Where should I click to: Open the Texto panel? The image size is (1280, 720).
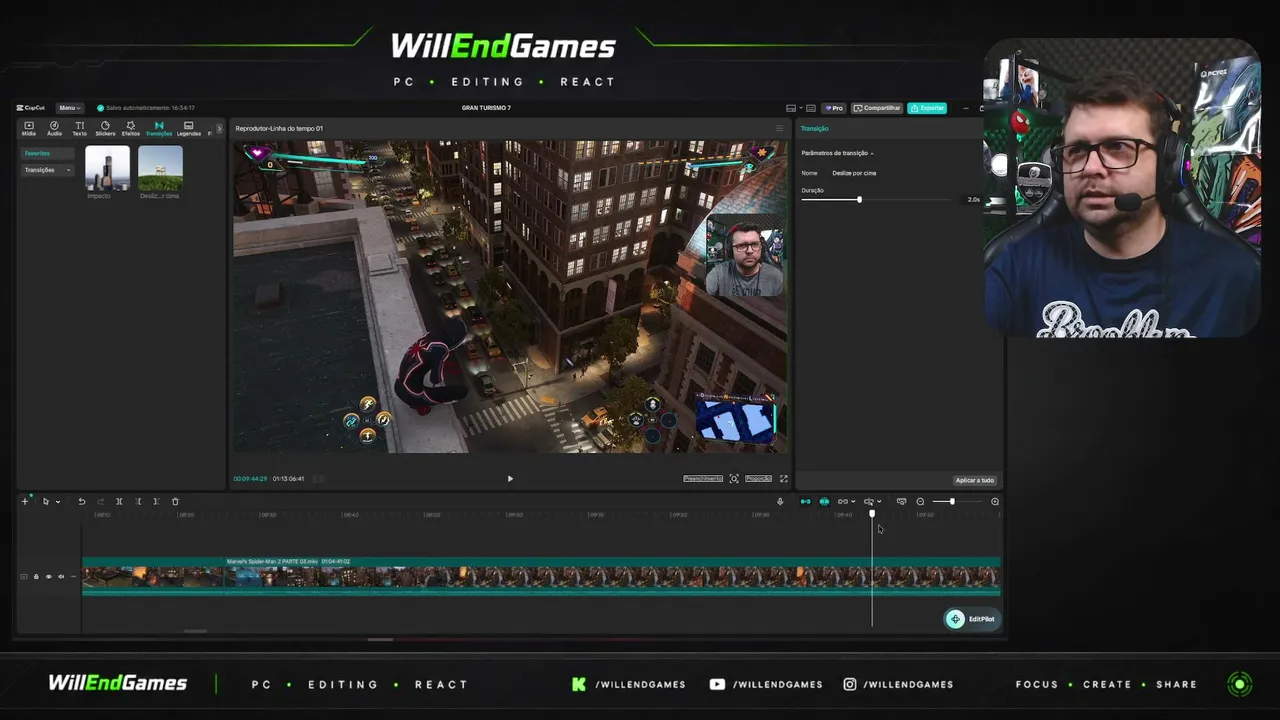tap(79, 128)
